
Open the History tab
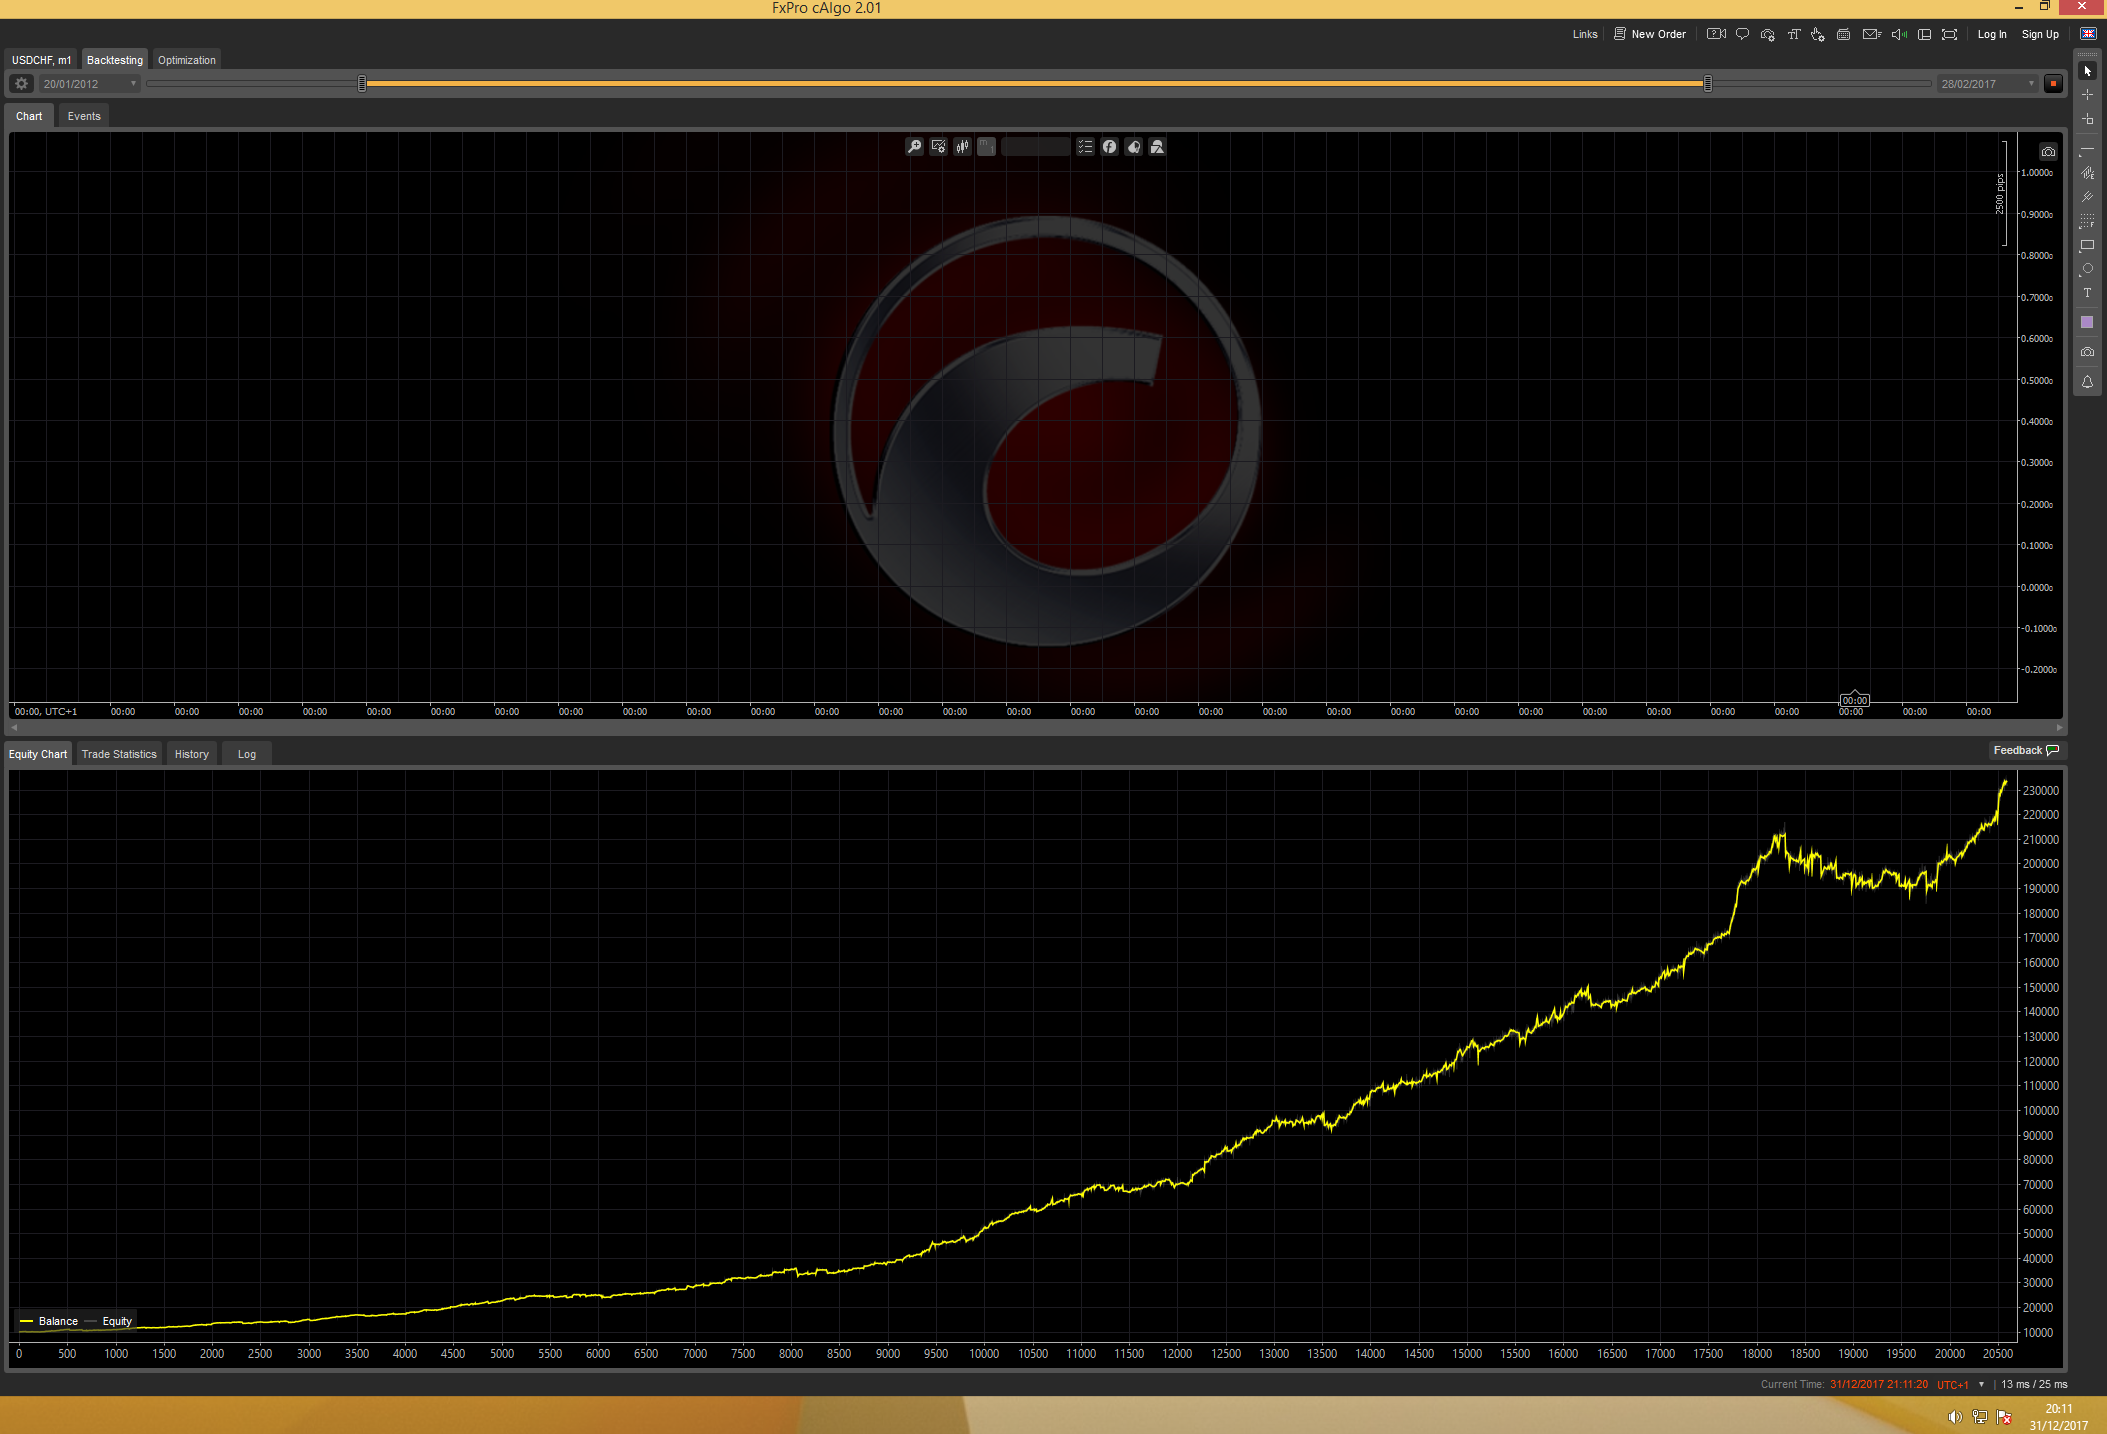[x=192, y=754]
